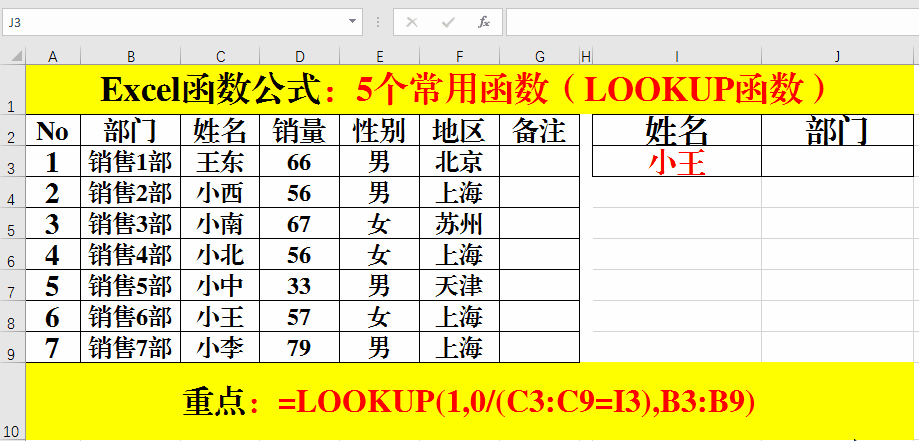The height and width of the screenshot is (441, 919).
Task: Click the 部门 header in column B
Action: 130,130
